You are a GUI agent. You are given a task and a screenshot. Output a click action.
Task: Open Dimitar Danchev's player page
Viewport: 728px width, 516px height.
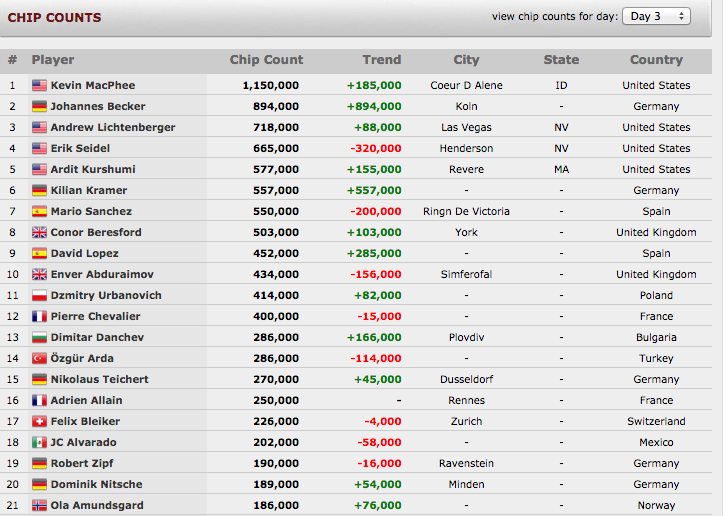97,338
